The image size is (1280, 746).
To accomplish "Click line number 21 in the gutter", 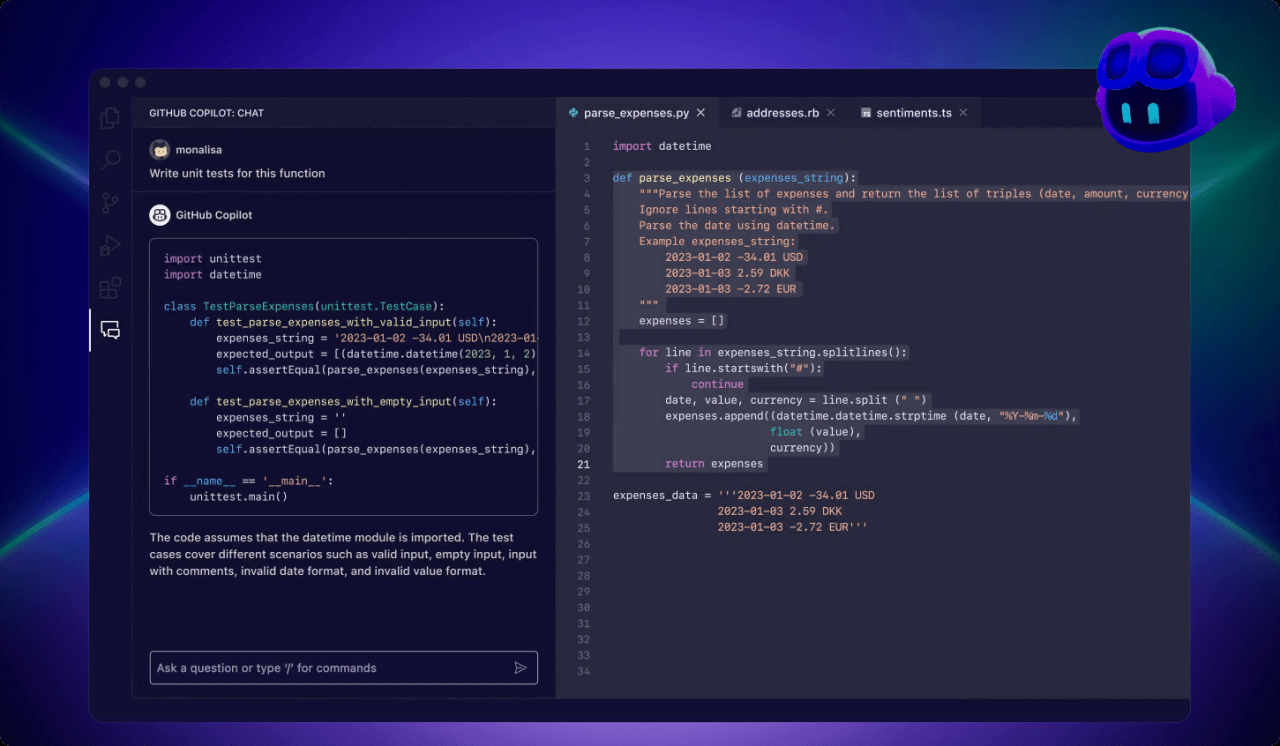I will pos(584,464).
